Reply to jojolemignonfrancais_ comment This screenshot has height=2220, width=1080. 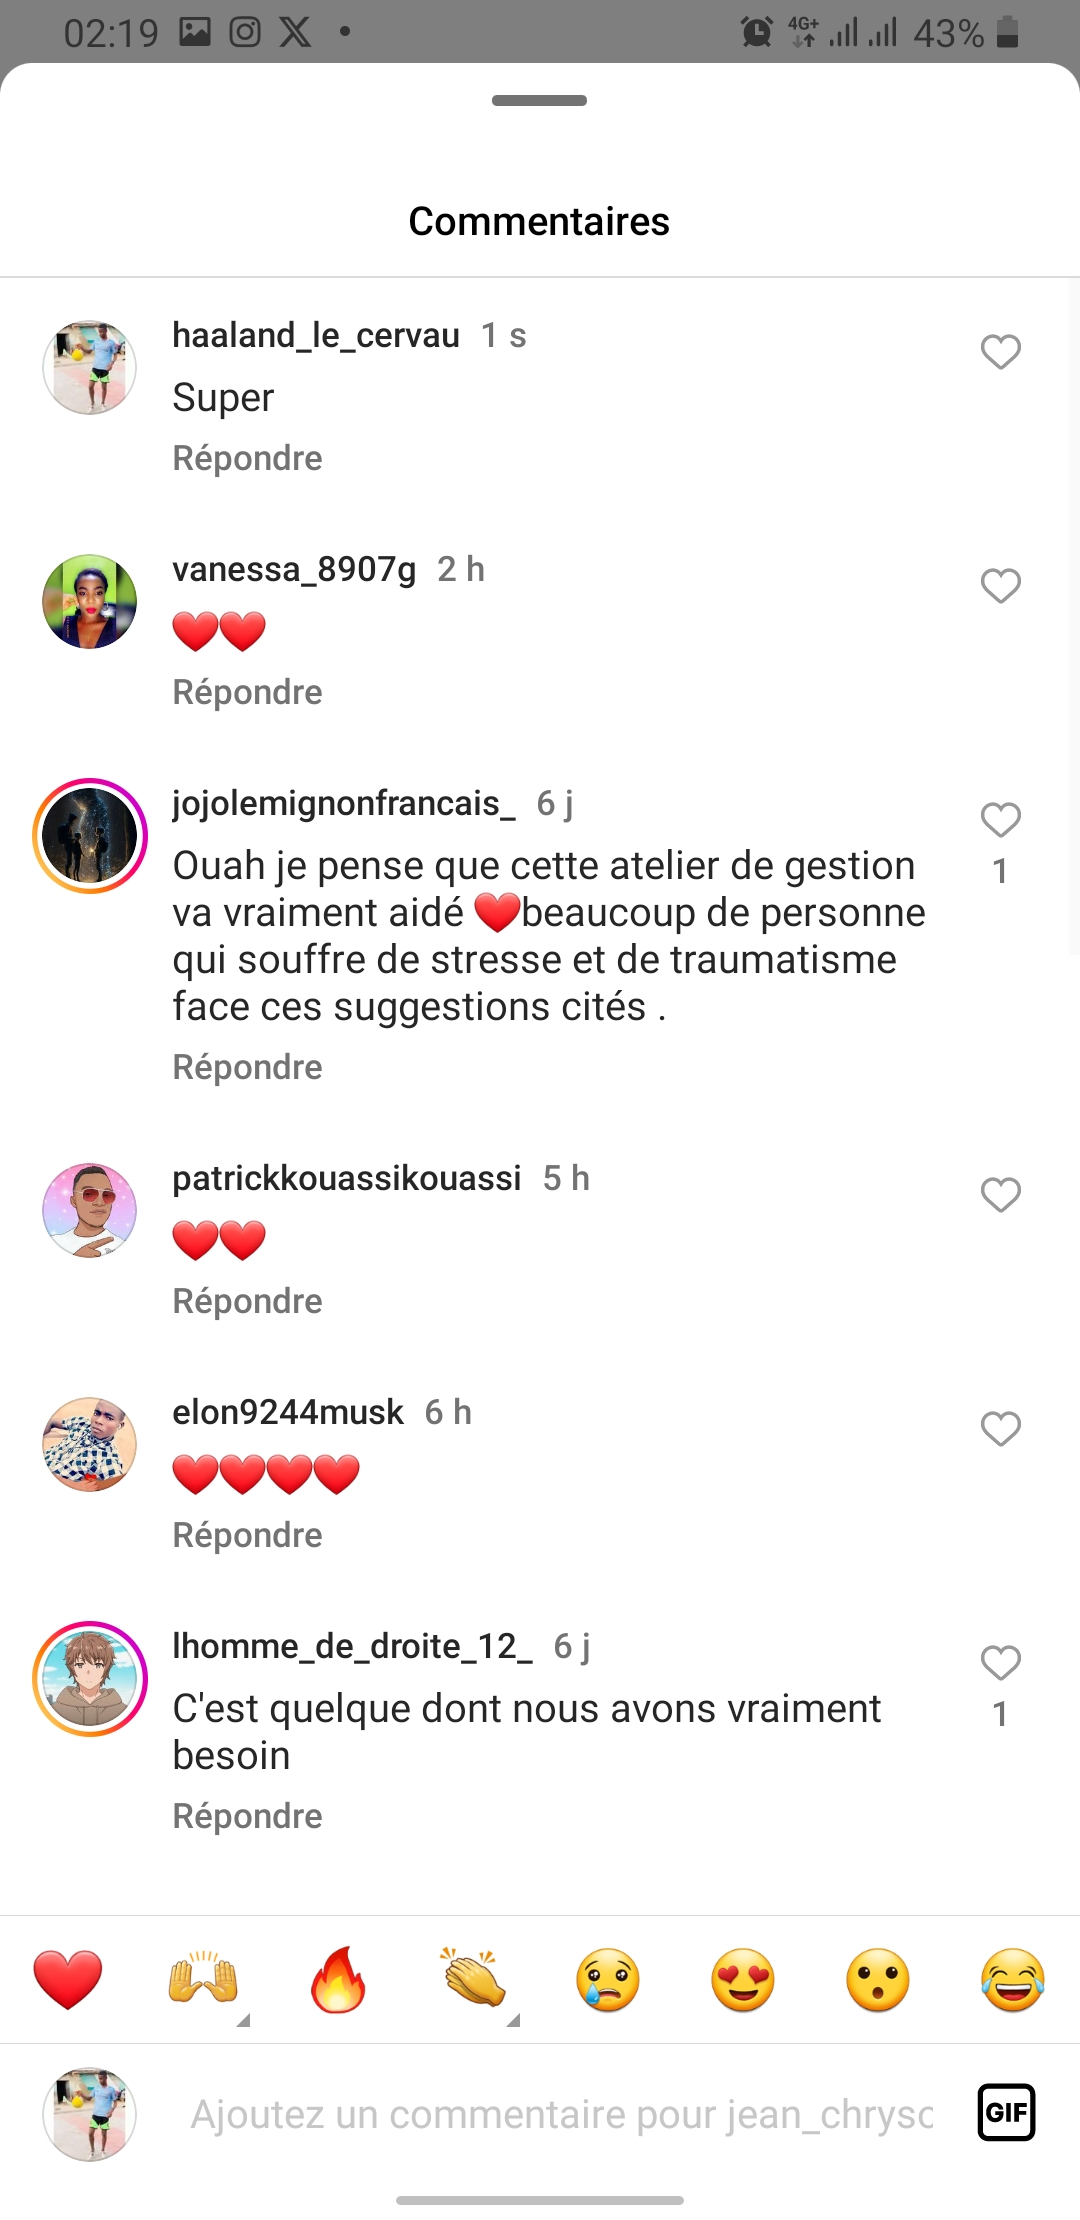(x=247, y=1067)
